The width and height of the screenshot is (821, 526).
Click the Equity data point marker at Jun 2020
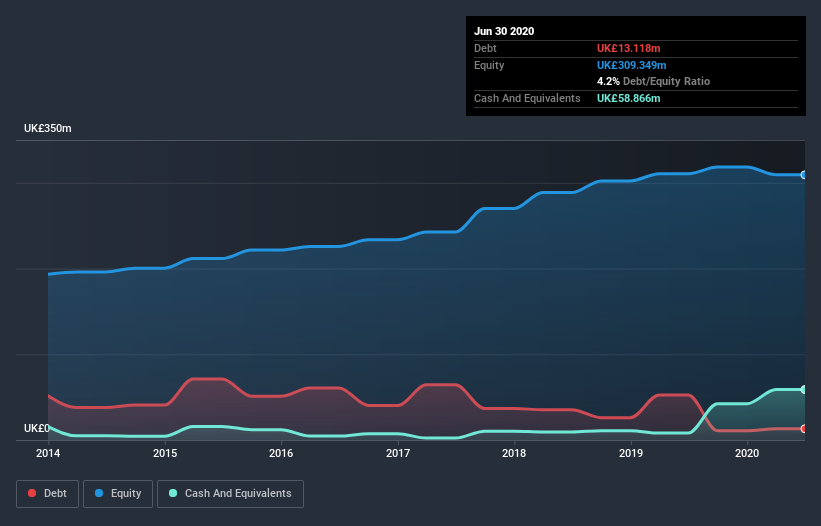click(804, 175)
